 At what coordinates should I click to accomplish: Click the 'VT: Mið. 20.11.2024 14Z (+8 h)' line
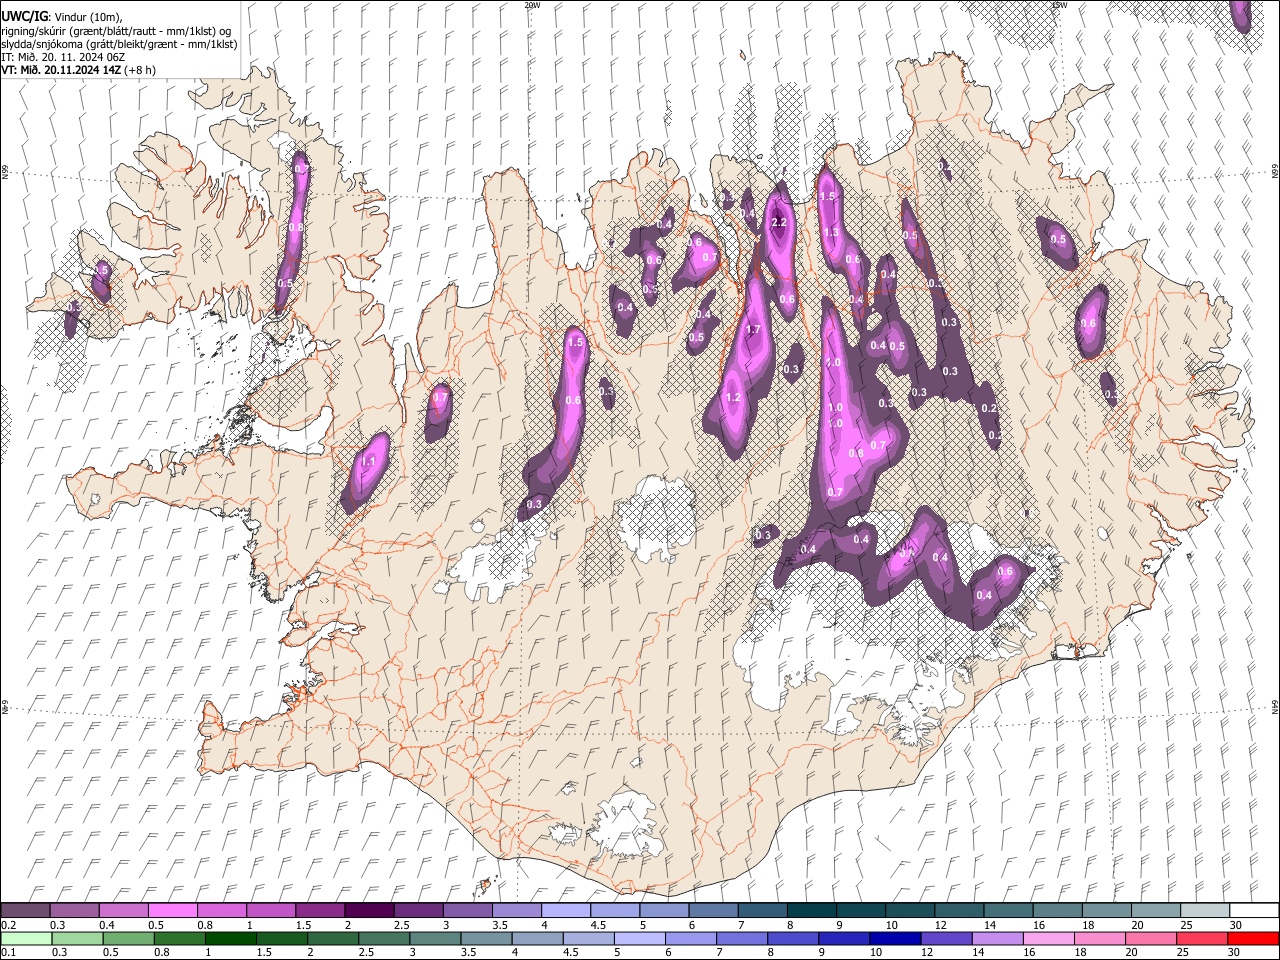[x=78, y=70]
